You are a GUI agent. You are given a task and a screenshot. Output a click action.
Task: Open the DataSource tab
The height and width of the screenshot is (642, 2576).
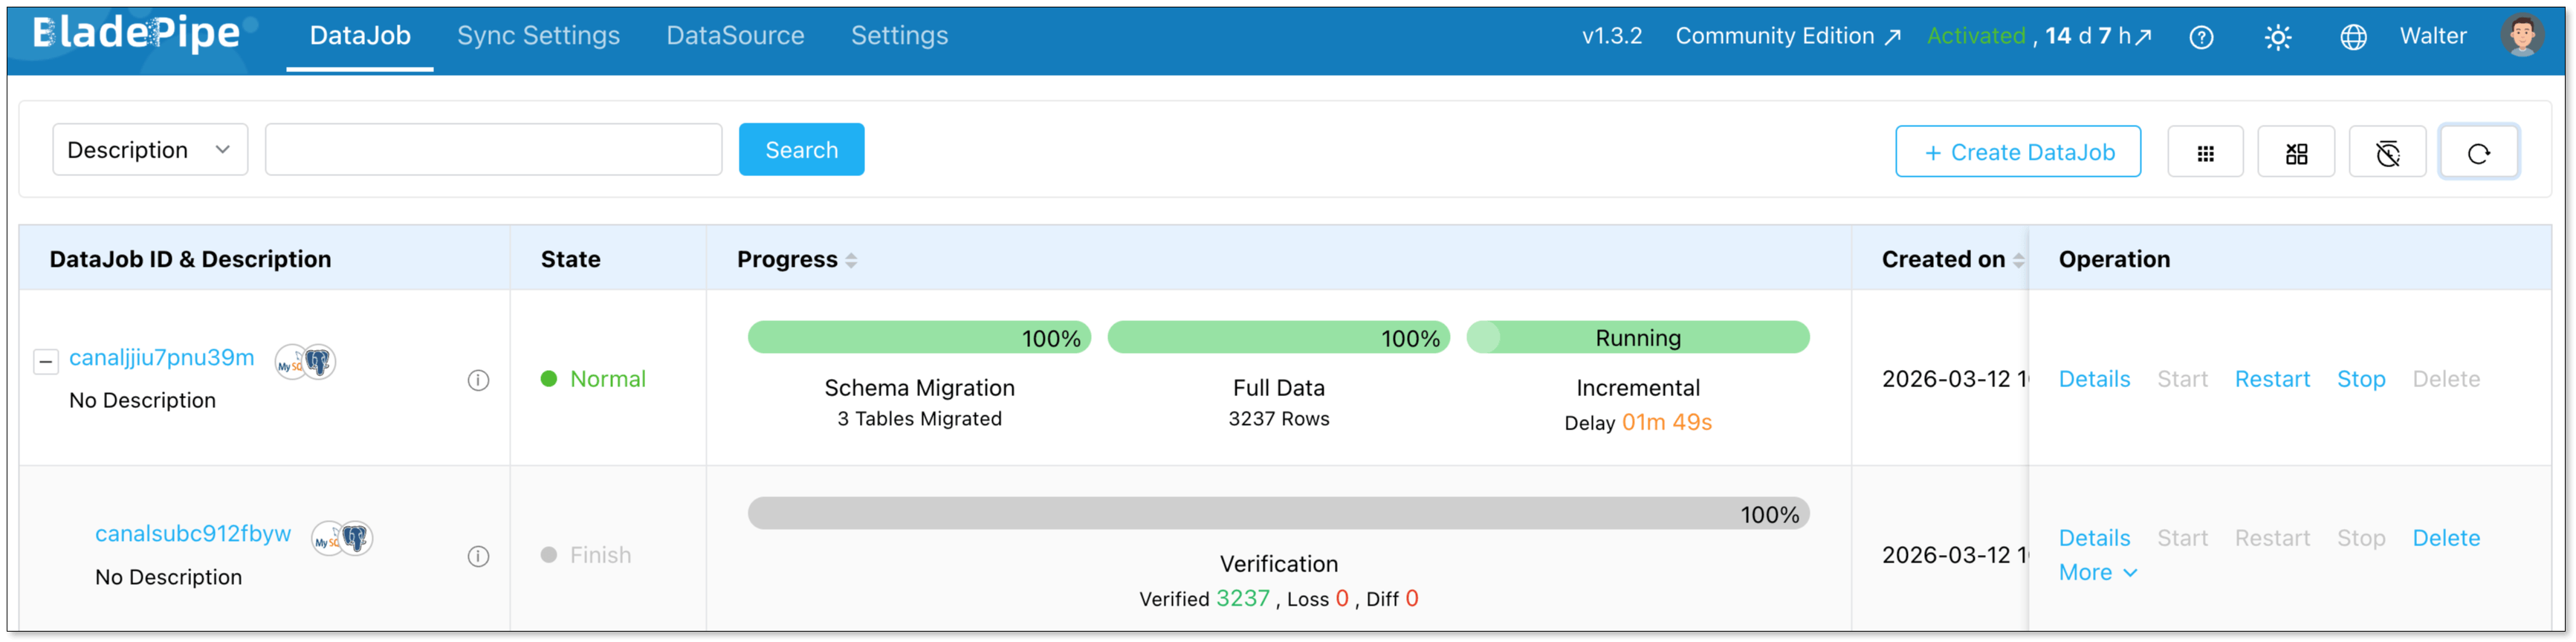(735, 36)
